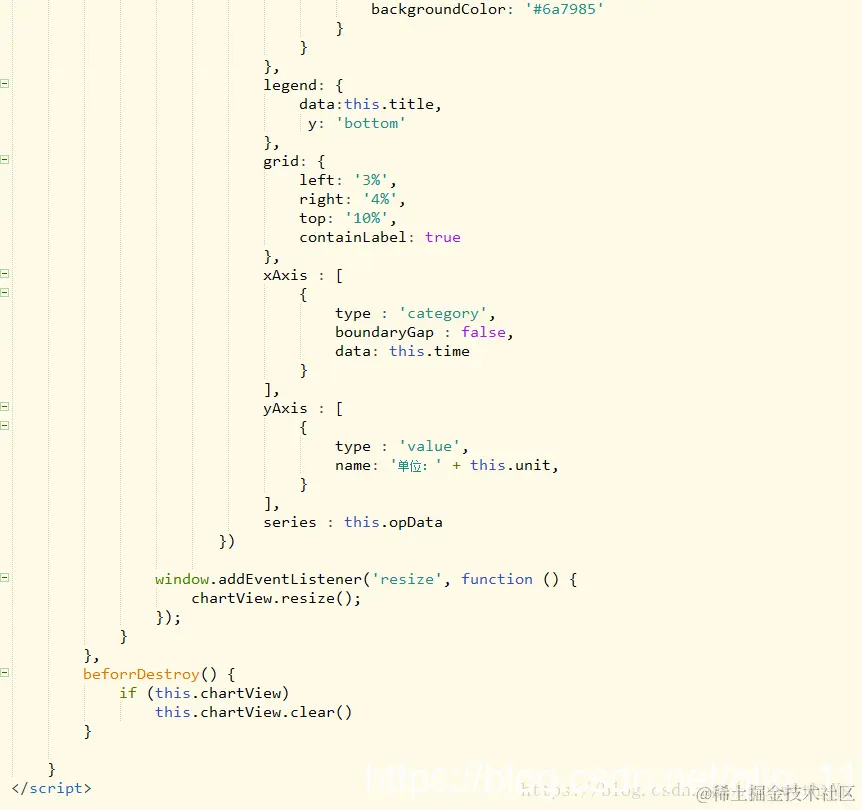
Task: Click the 'legend: {' key
Action: [x=303, y=85]
